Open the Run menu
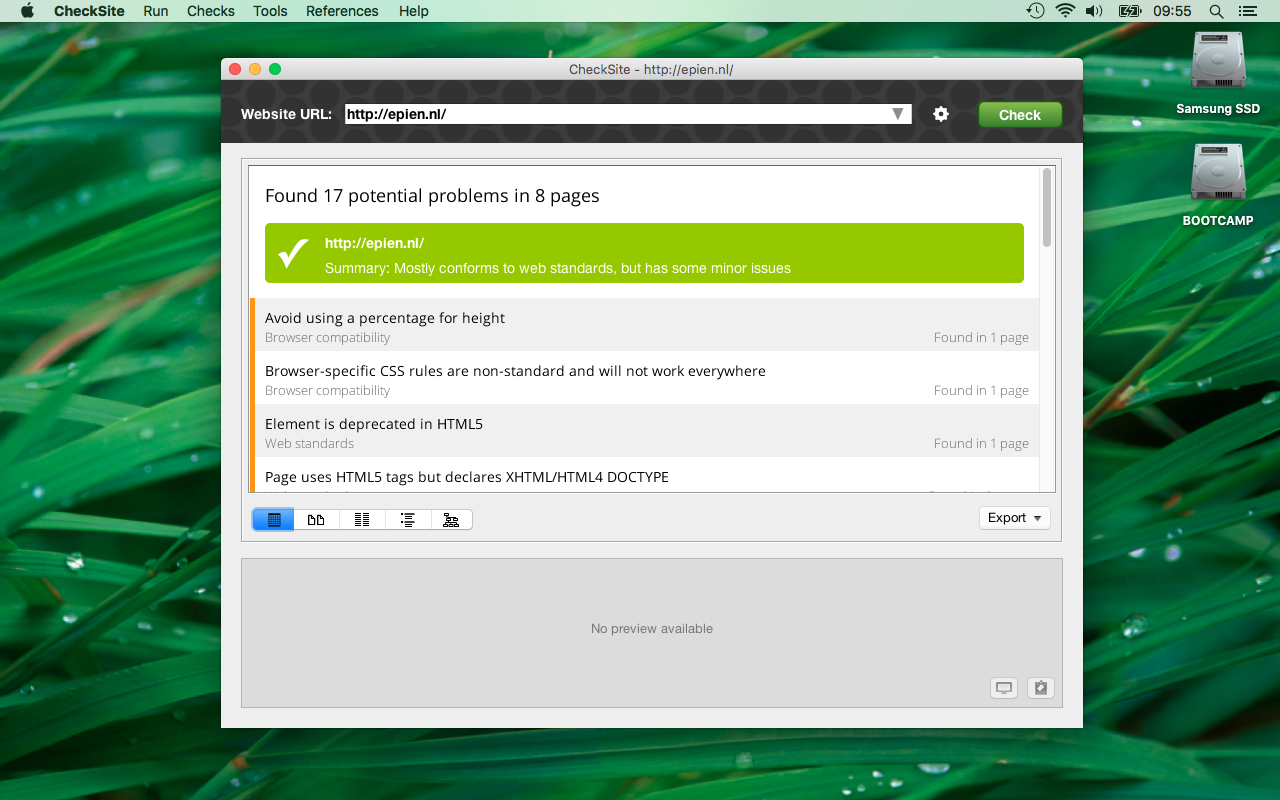This screenshot has height=800, width=1280. pyautogui.click(x=155, y=11)
